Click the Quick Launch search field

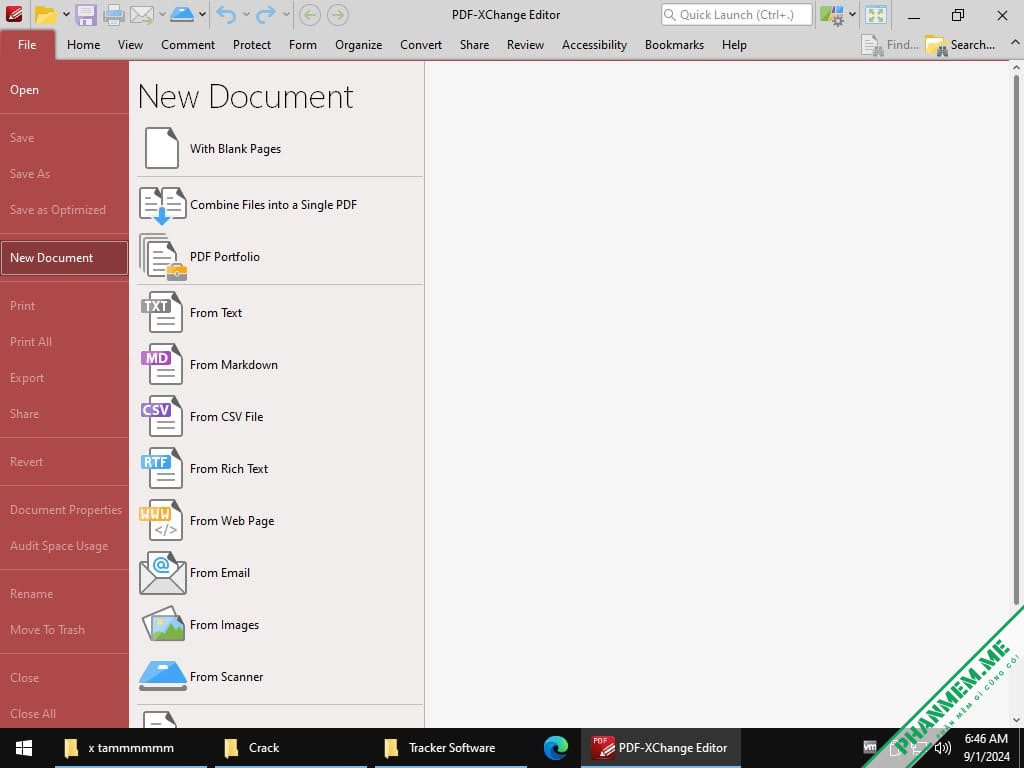coord(737,14)
